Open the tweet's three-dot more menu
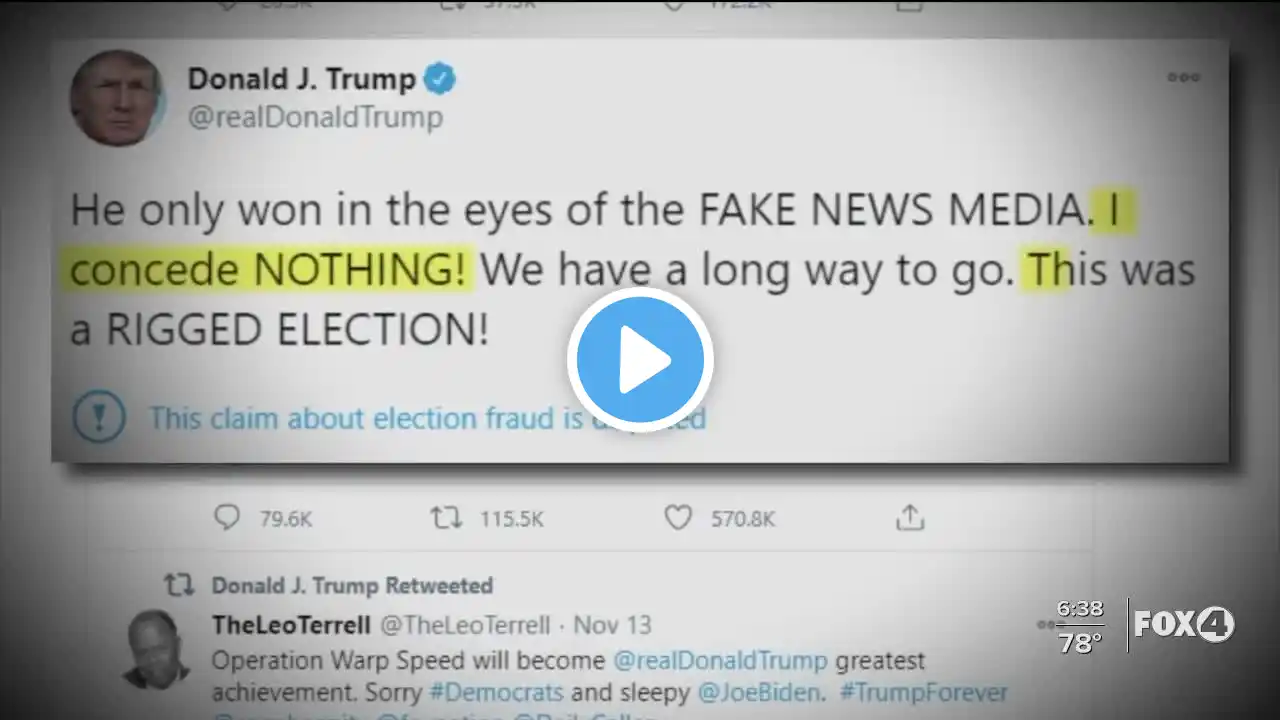Screen dimensions: 1280x720 point(1184,77)
